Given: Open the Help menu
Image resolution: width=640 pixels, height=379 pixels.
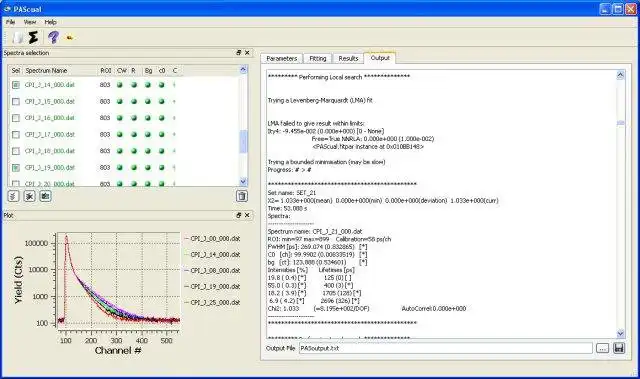Looking at the screenshot, I should 51,22.
